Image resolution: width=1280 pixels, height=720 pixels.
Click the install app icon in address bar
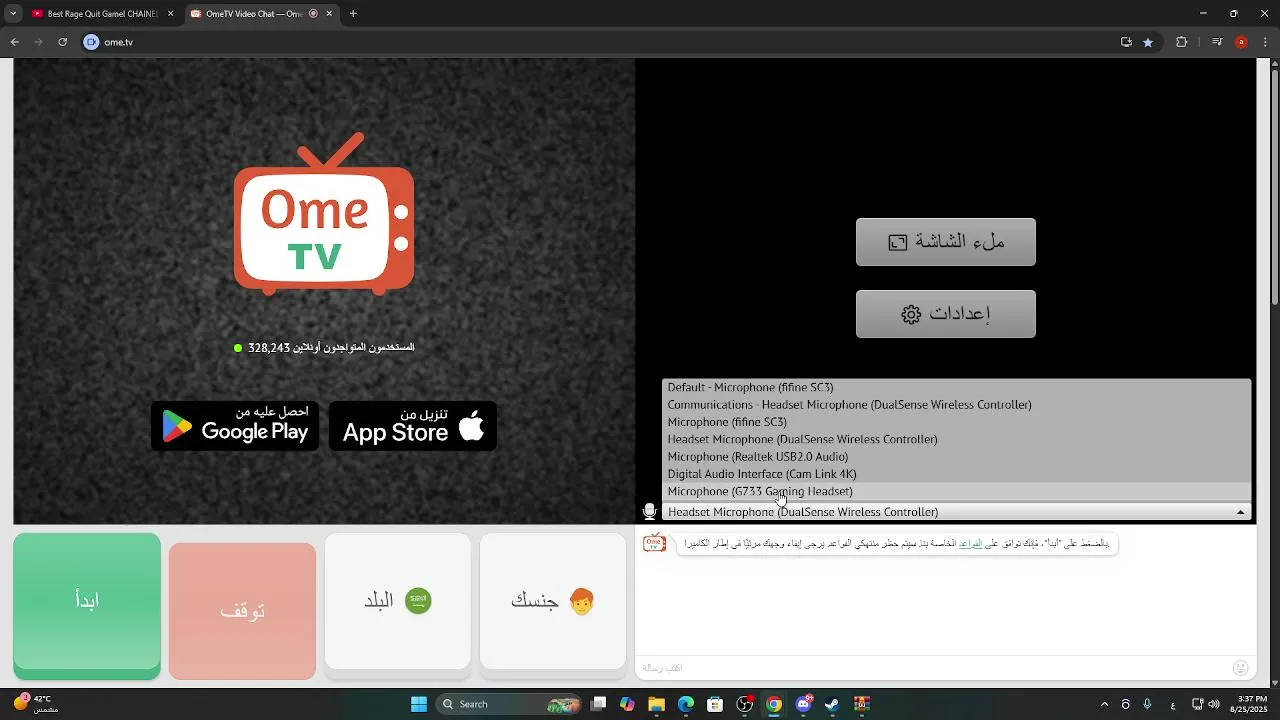click(1126, 42)
